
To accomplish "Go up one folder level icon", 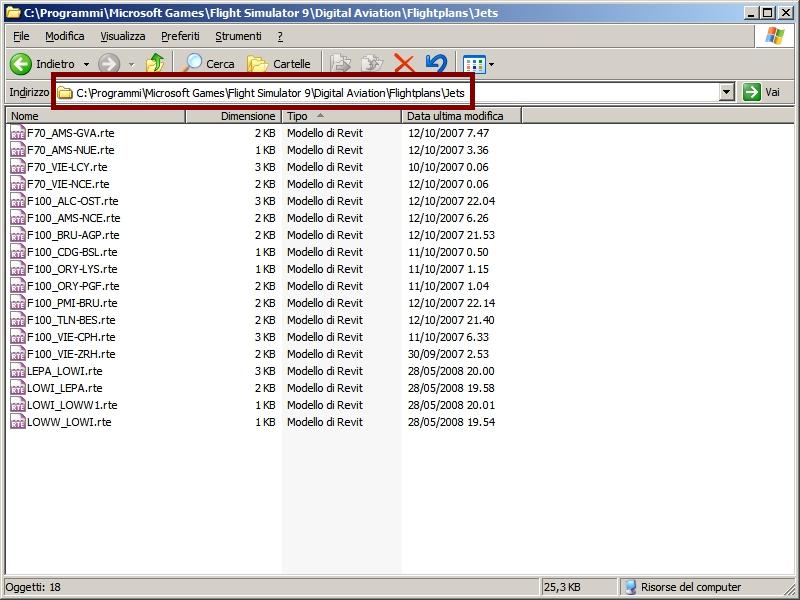I will click(155, 64).
